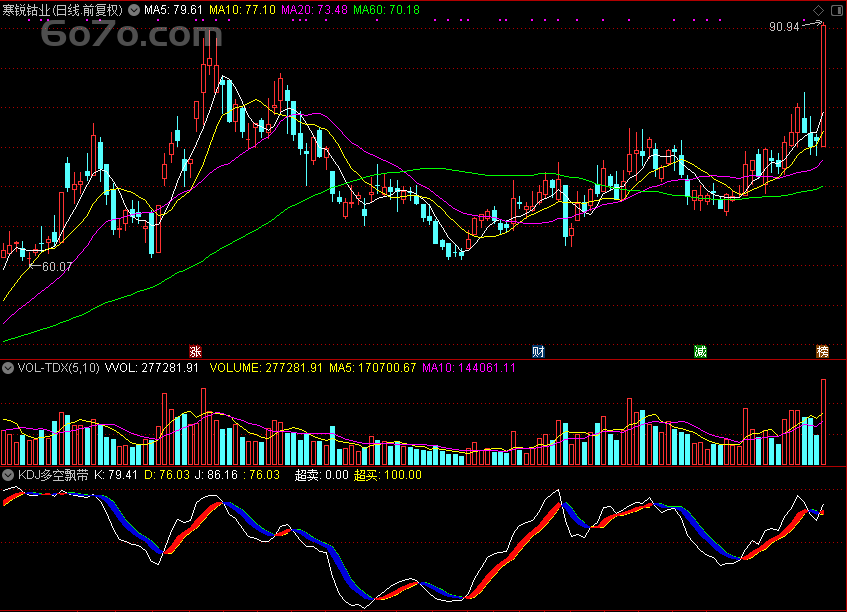847x612 pixels.
Task: Click the 超买: 100.00 label
Action: (388, 475)
